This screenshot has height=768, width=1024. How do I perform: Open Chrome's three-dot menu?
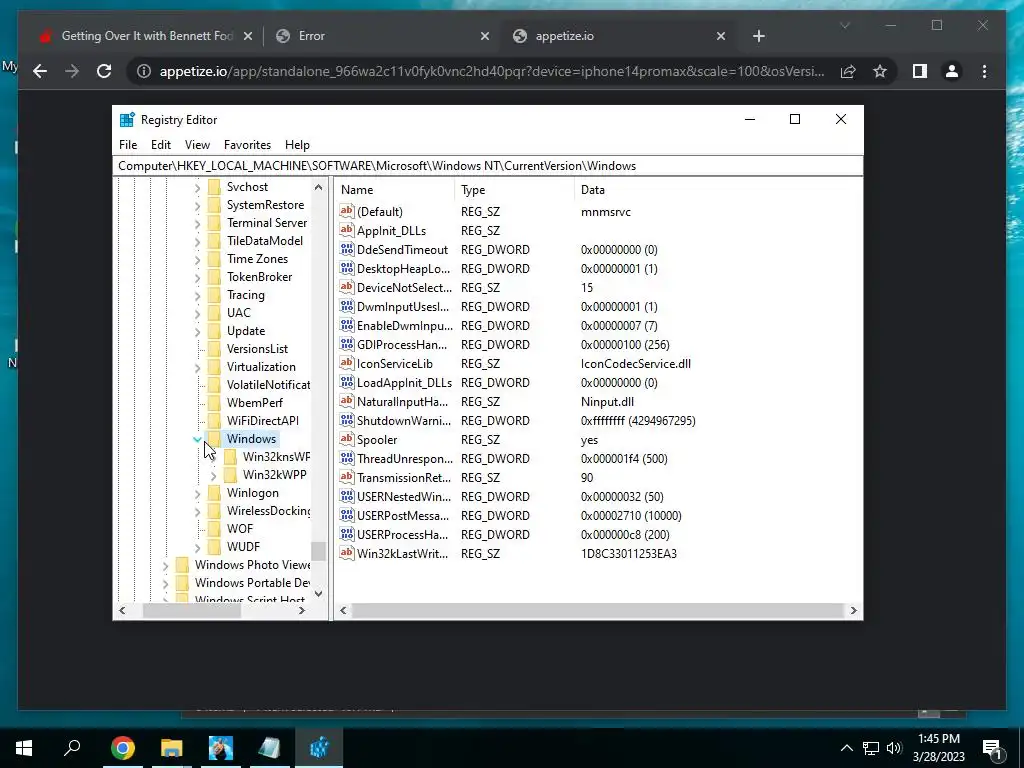click(984, 71)
